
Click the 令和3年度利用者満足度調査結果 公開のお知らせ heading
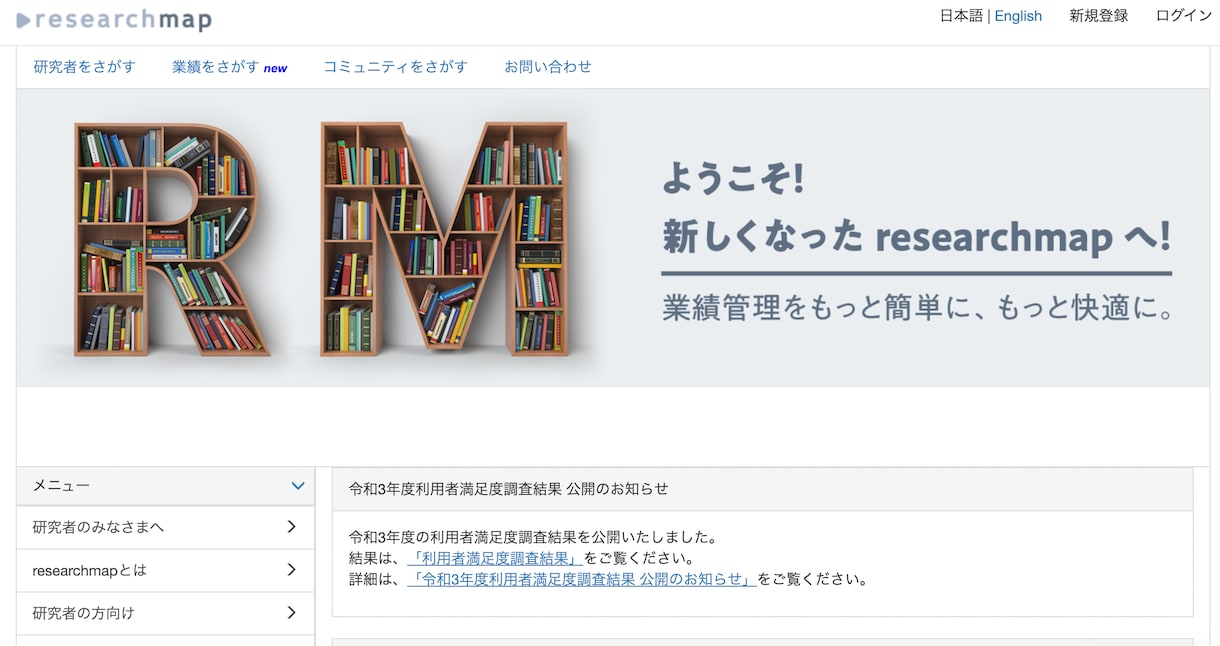click(x=508, y=489)
